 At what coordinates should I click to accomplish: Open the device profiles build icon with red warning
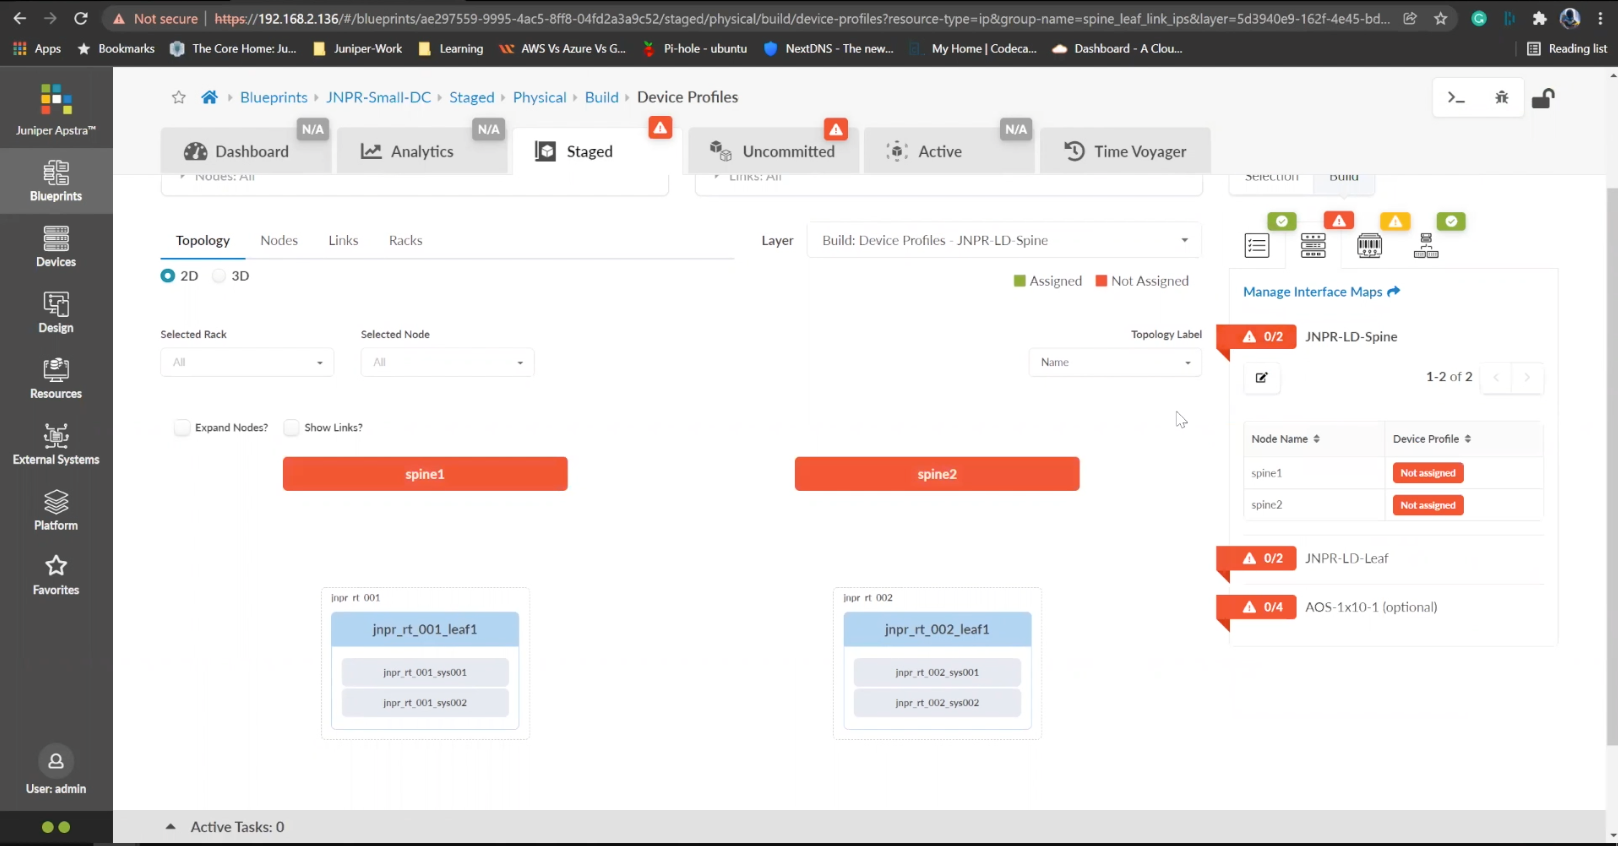pyautogui.click(x=1313, y=245)
